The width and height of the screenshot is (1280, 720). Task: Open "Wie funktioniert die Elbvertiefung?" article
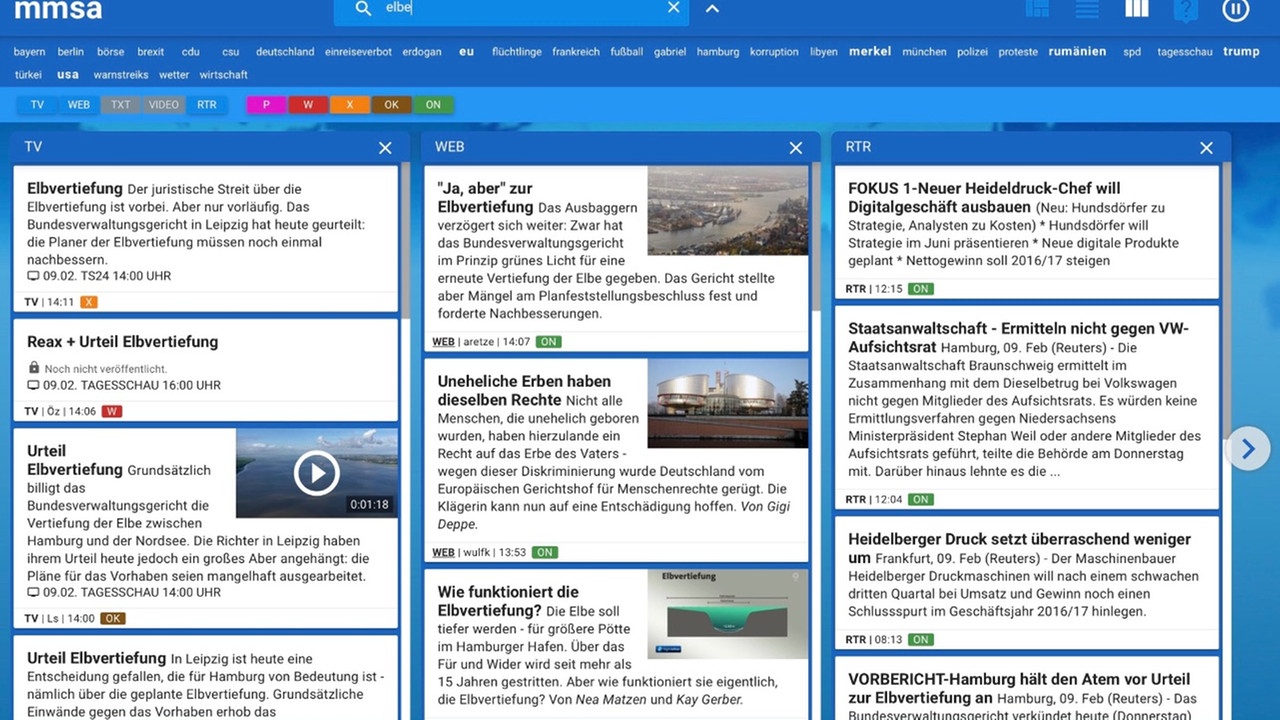616,644
